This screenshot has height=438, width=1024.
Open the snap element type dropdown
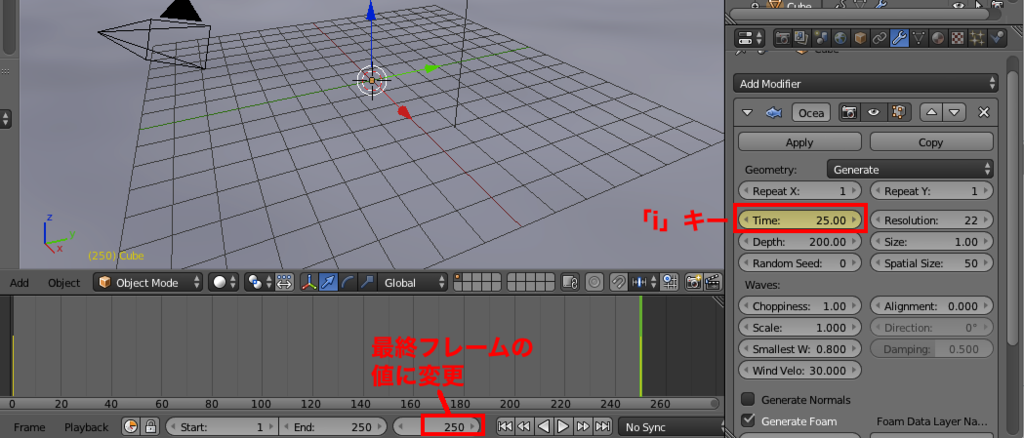point(642,283)
